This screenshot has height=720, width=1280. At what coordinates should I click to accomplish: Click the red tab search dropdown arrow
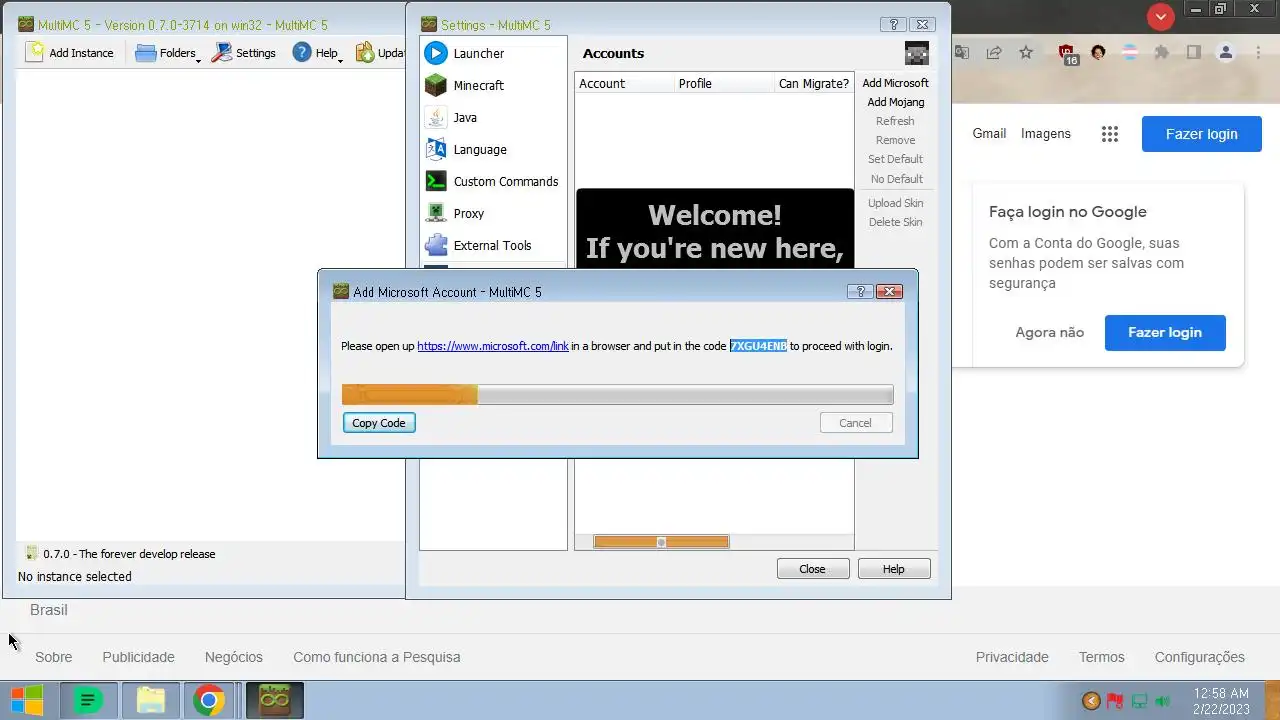(1161, 17)
